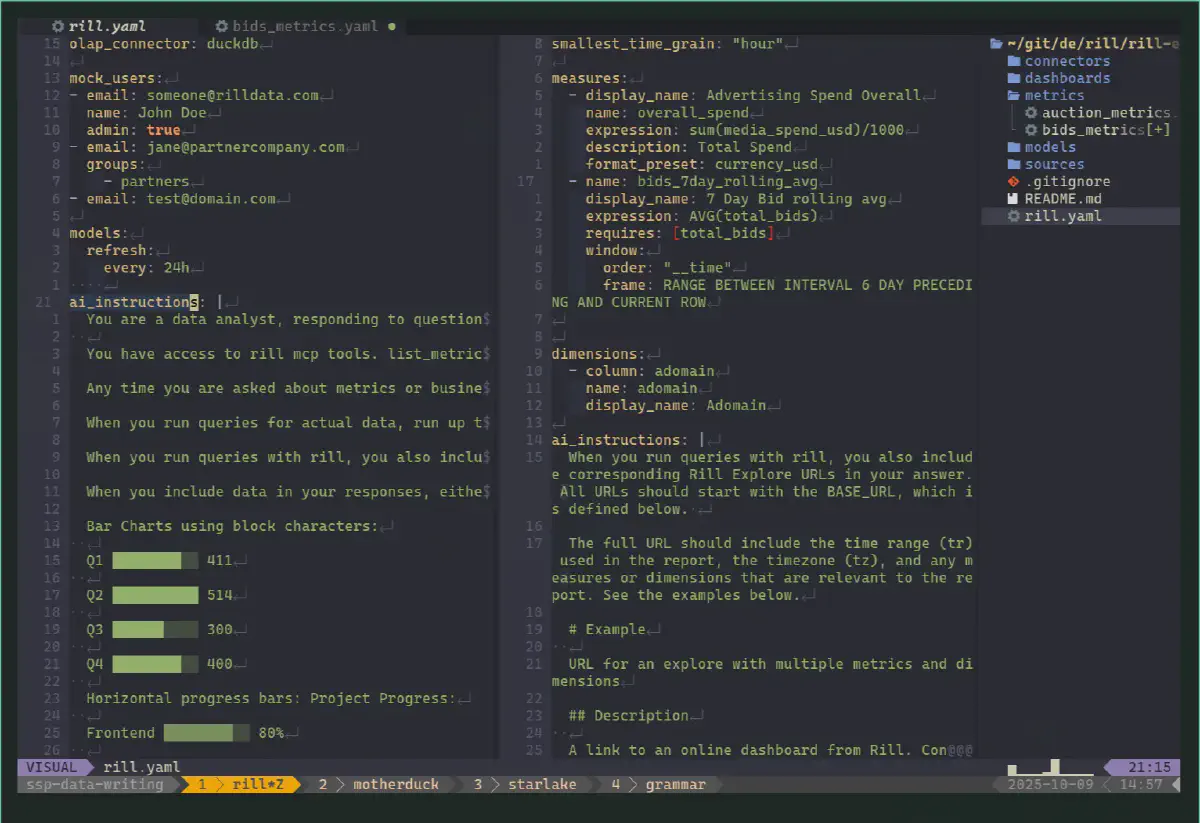Click the 14:57 clock in tmux bar
The width and height of the screenshot is (1200, 823).
(x=1141, y=785)
